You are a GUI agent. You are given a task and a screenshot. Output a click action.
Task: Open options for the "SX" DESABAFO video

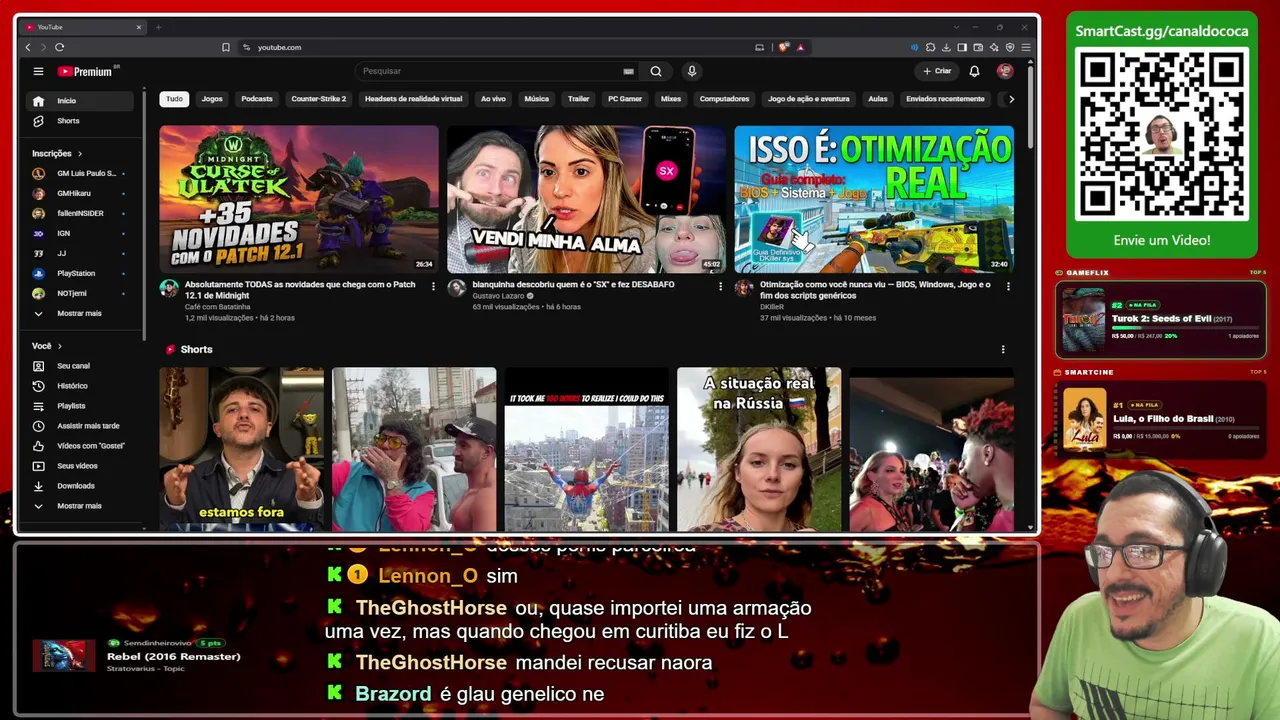point(720,286)
